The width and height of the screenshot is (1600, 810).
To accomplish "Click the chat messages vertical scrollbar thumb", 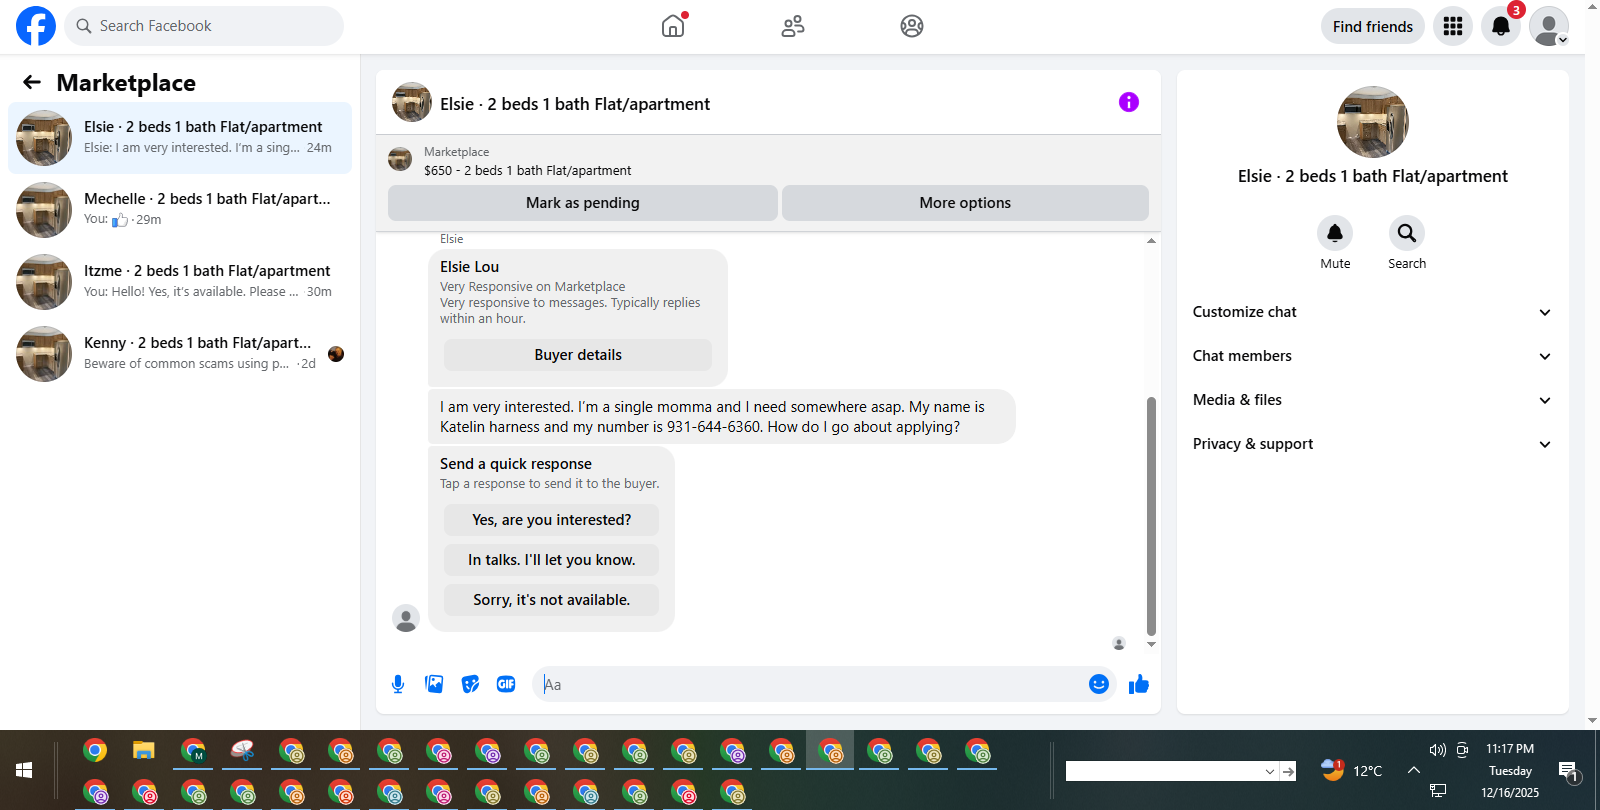I will click(x=1151, y=516).
